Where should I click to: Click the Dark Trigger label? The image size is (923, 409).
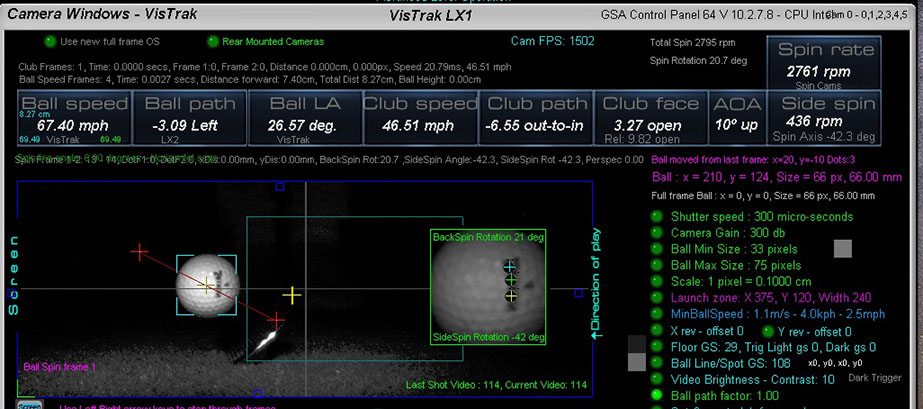click(x=874, y=378)
